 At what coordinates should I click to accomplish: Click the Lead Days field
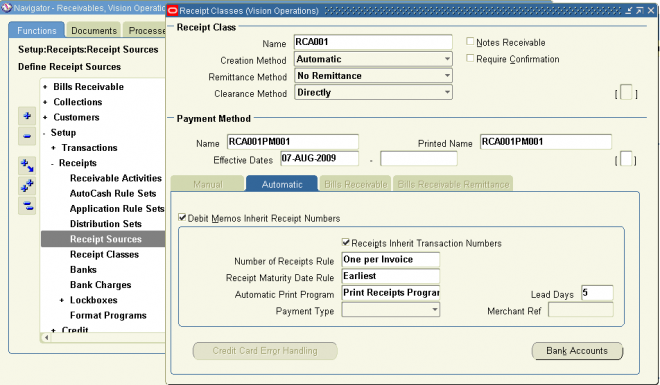coord(597,293)
